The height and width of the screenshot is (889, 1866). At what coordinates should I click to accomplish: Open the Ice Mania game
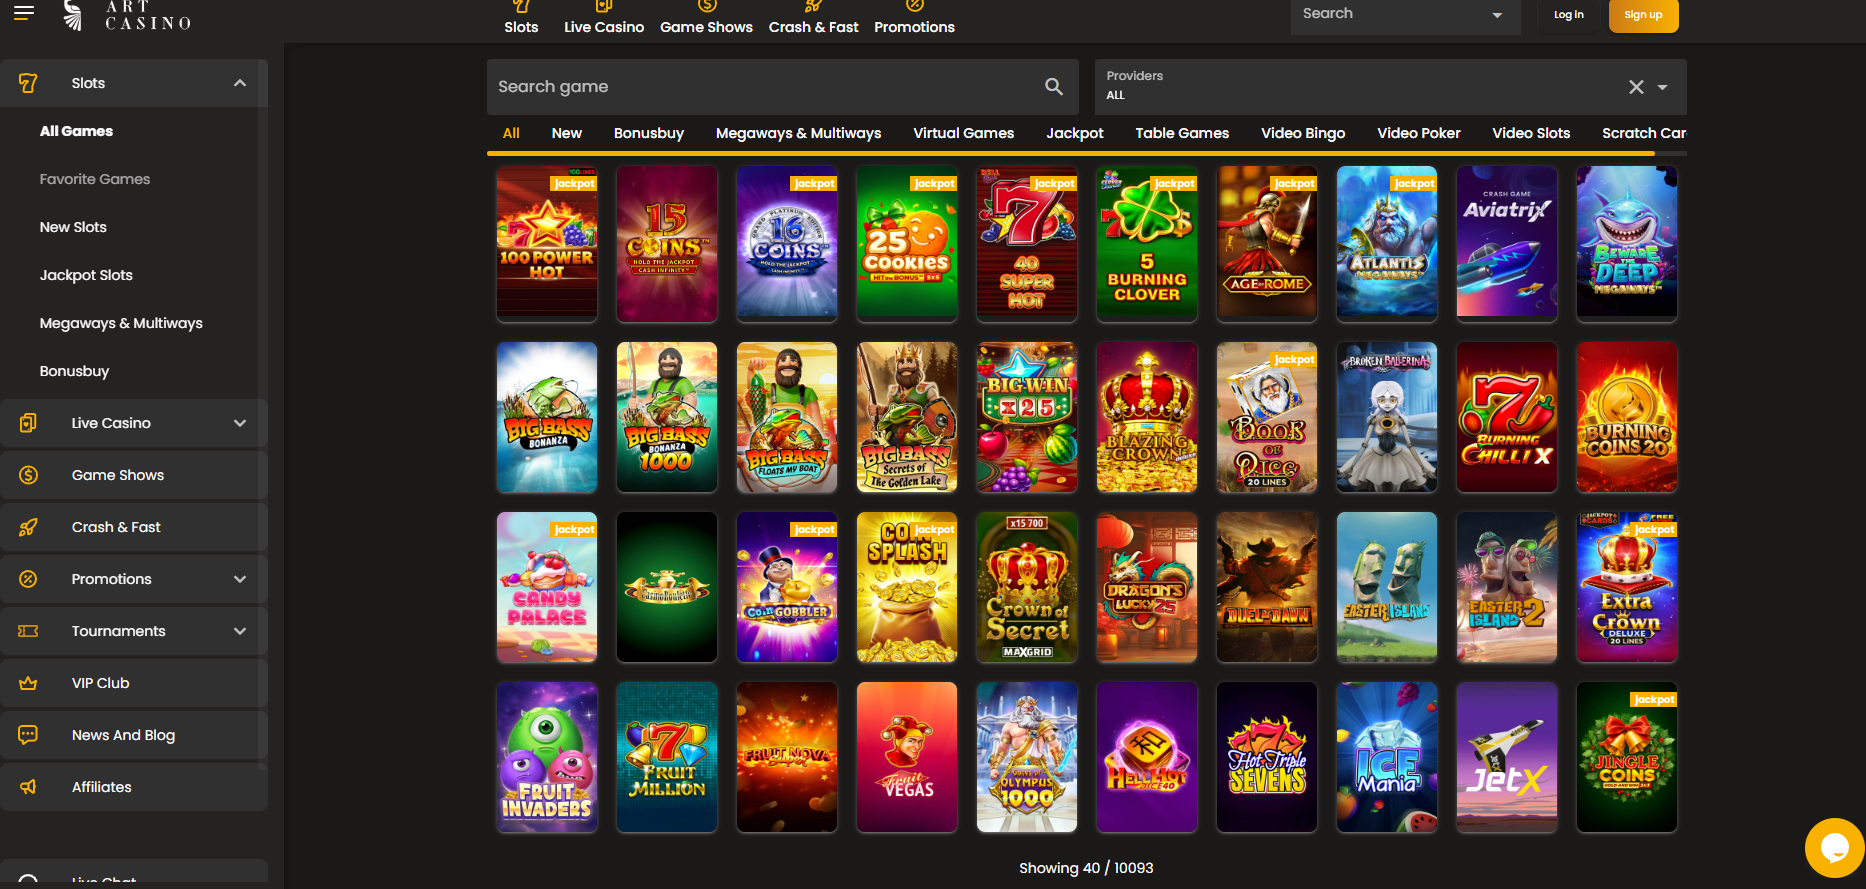pos(1387,757)
